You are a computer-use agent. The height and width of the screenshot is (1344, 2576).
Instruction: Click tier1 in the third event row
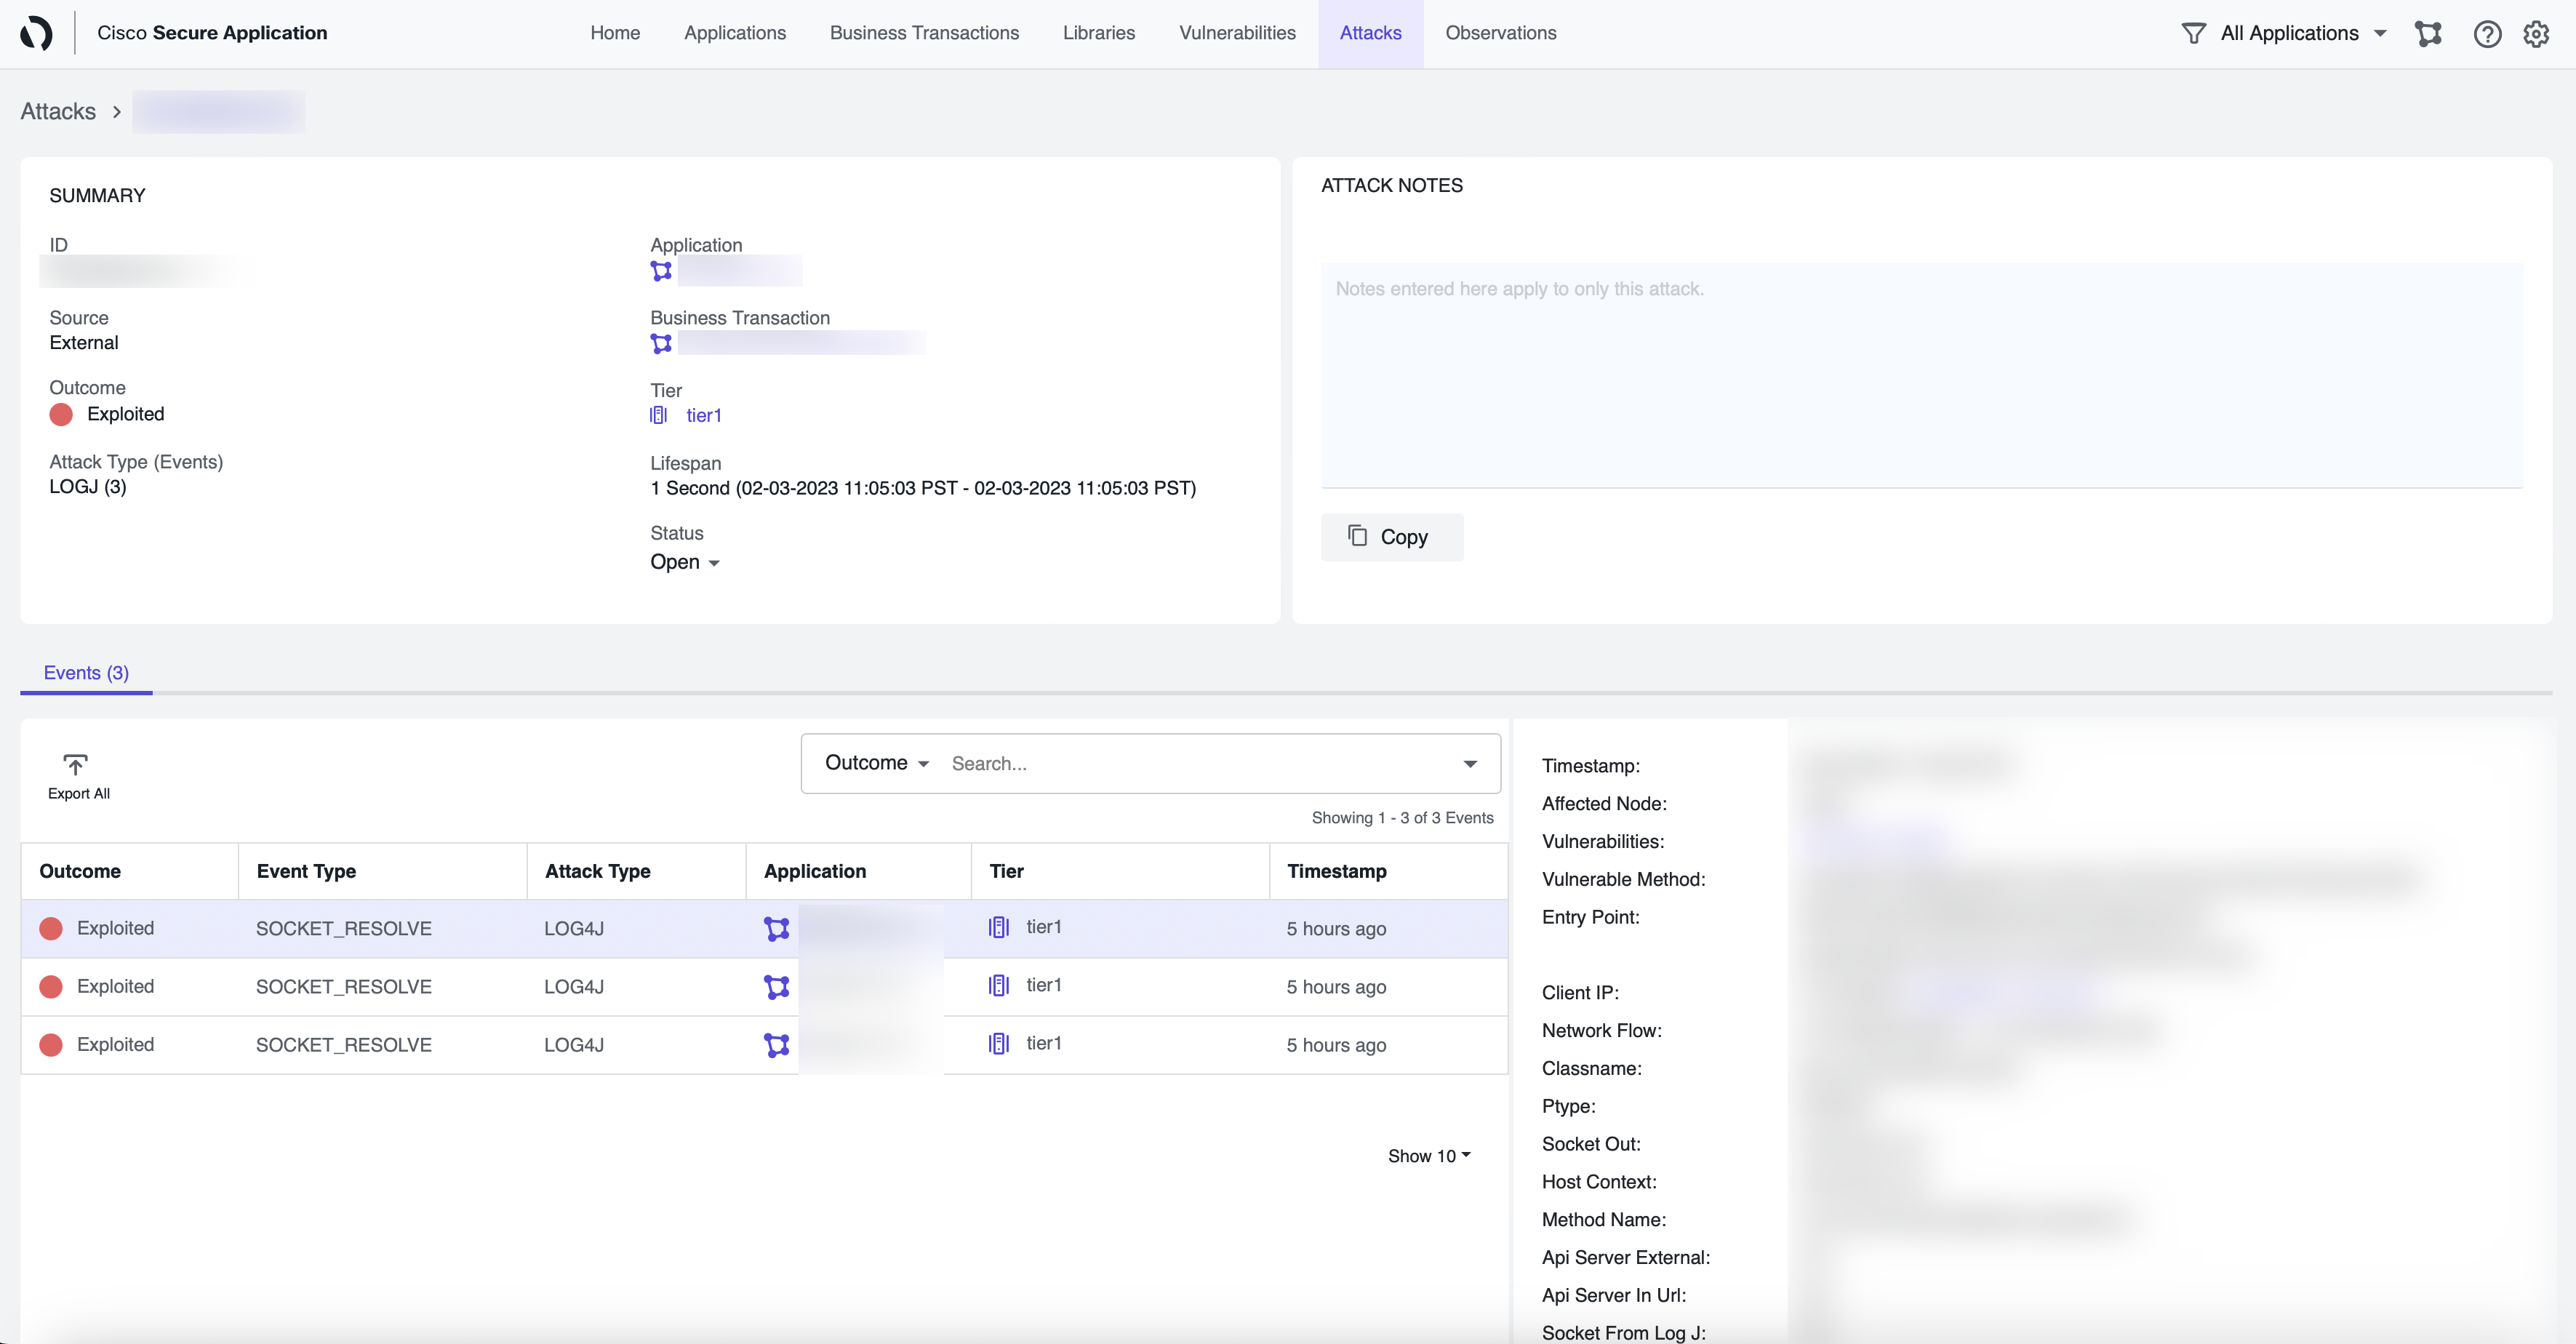[1044, 1043]
